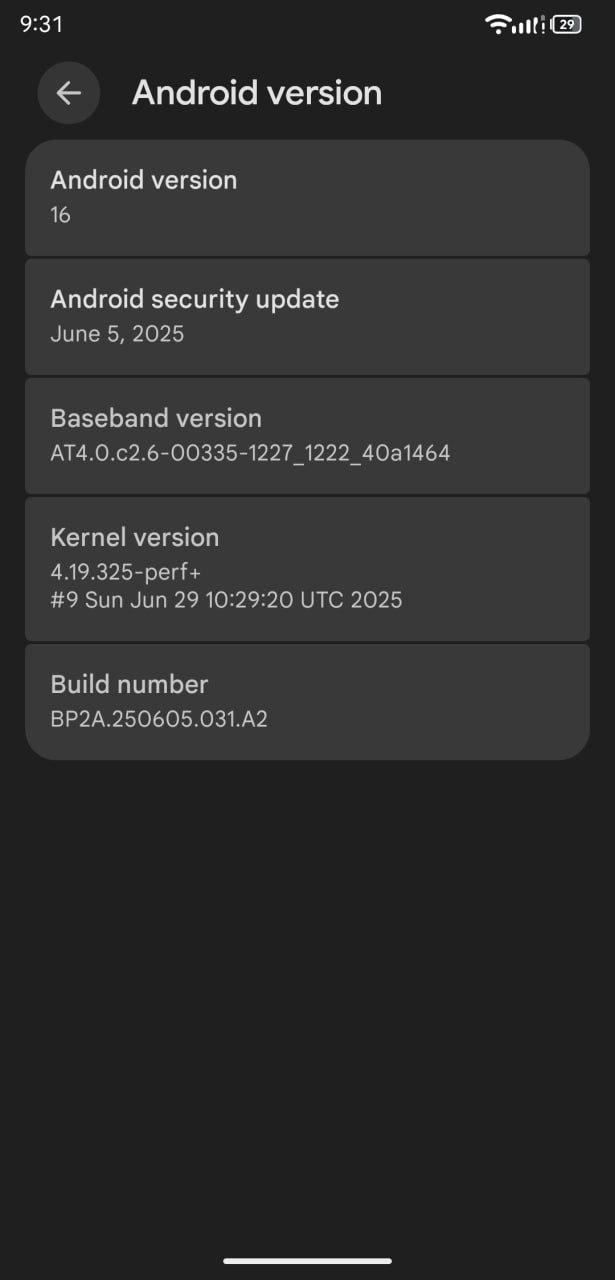Tap the BP2A.250605.031.A2 build value
Screen dimensions: 615x1280
point(159,719)
